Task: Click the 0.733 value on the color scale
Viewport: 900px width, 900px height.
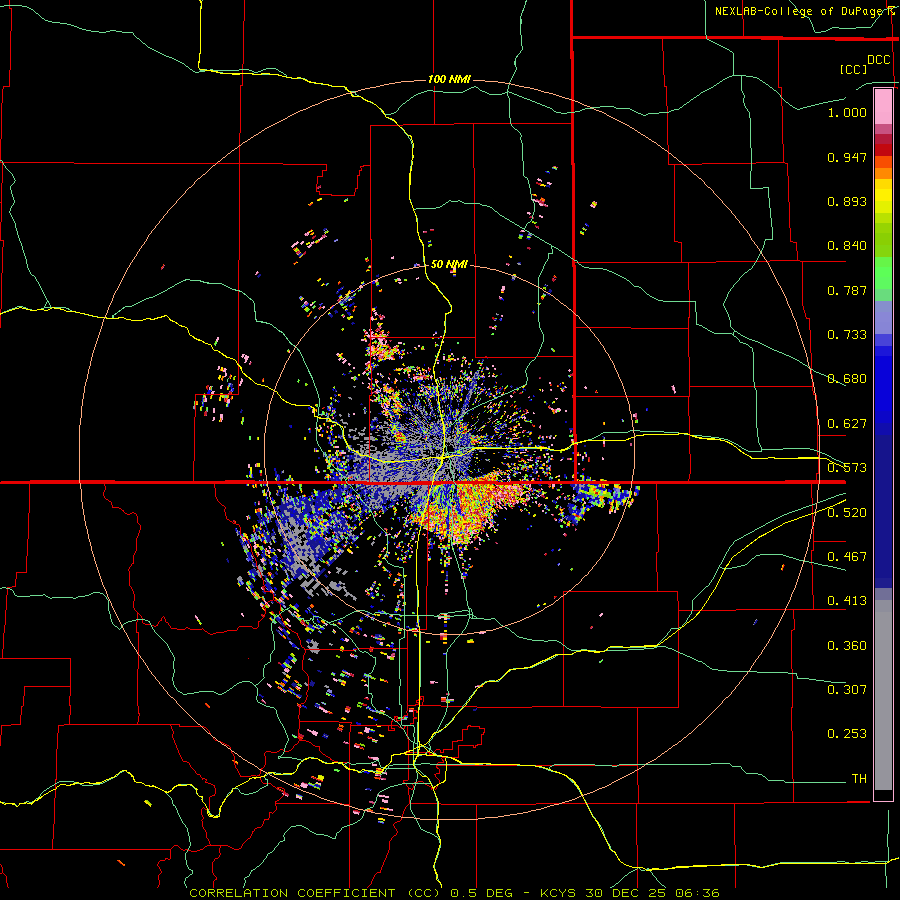Action: 847,335
